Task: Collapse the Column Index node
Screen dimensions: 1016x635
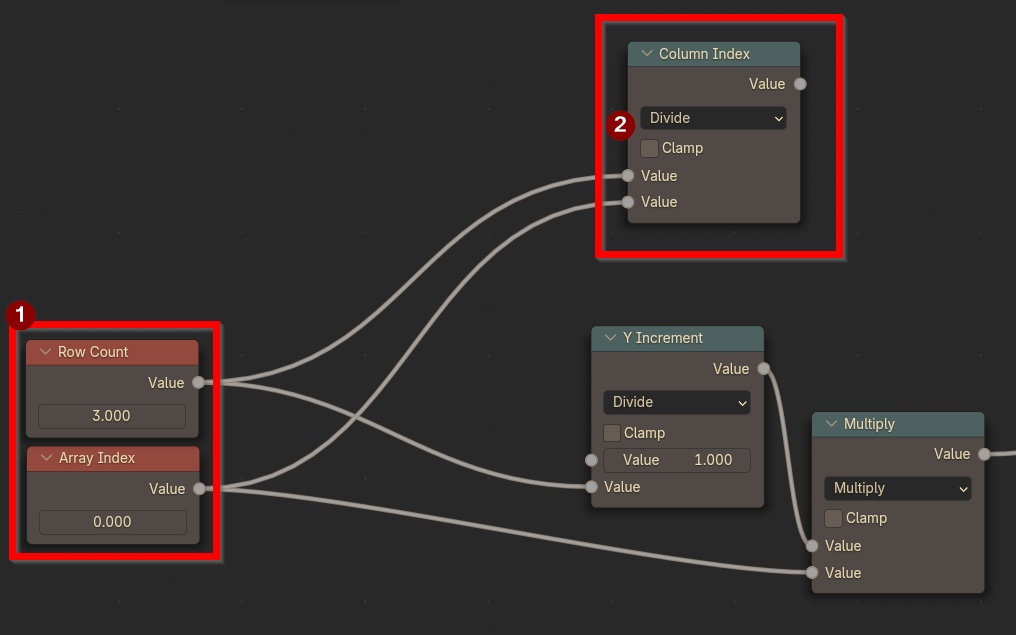Action: click(647, 54)
